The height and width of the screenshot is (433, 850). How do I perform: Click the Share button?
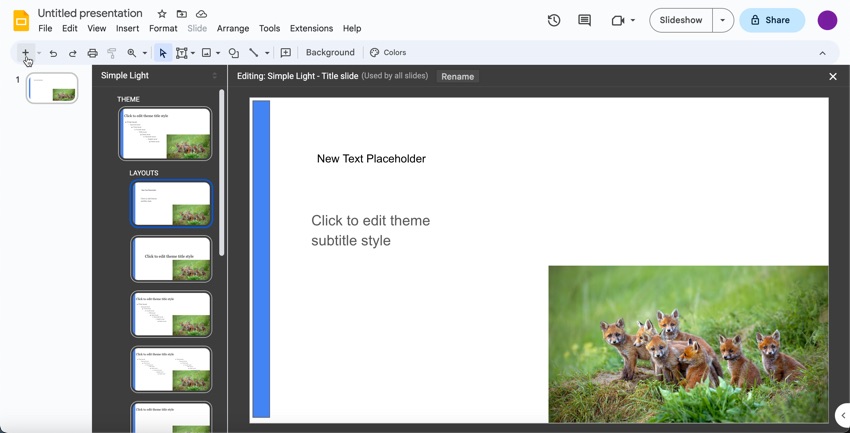(772, 20)
